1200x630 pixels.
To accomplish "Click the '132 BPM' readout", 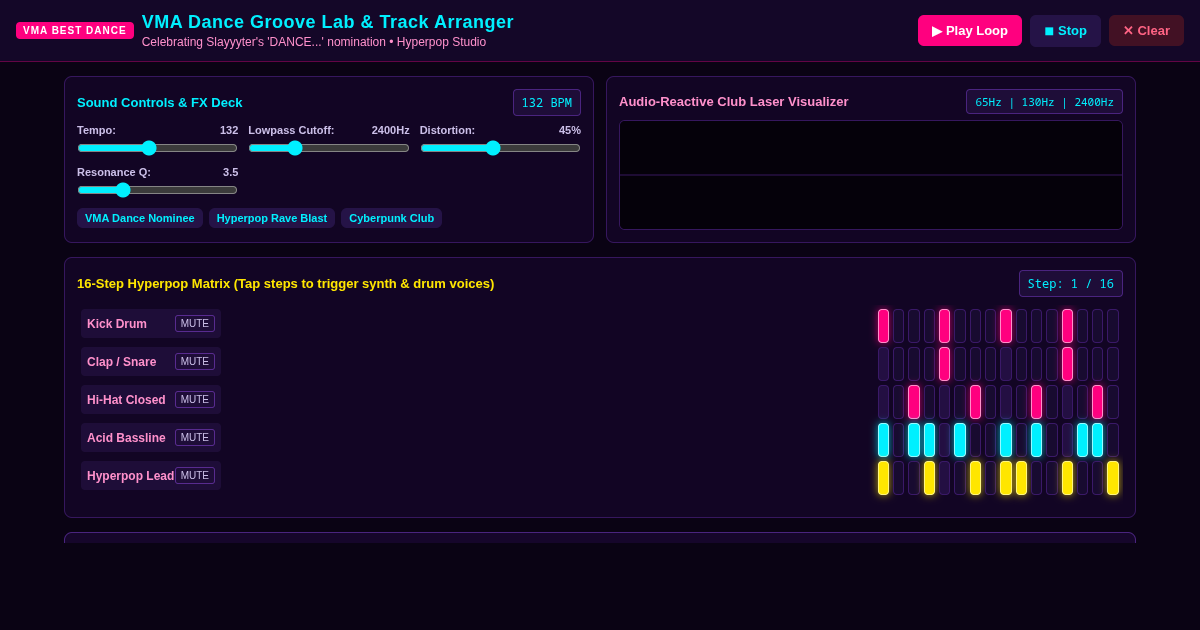I will [547, 103].
